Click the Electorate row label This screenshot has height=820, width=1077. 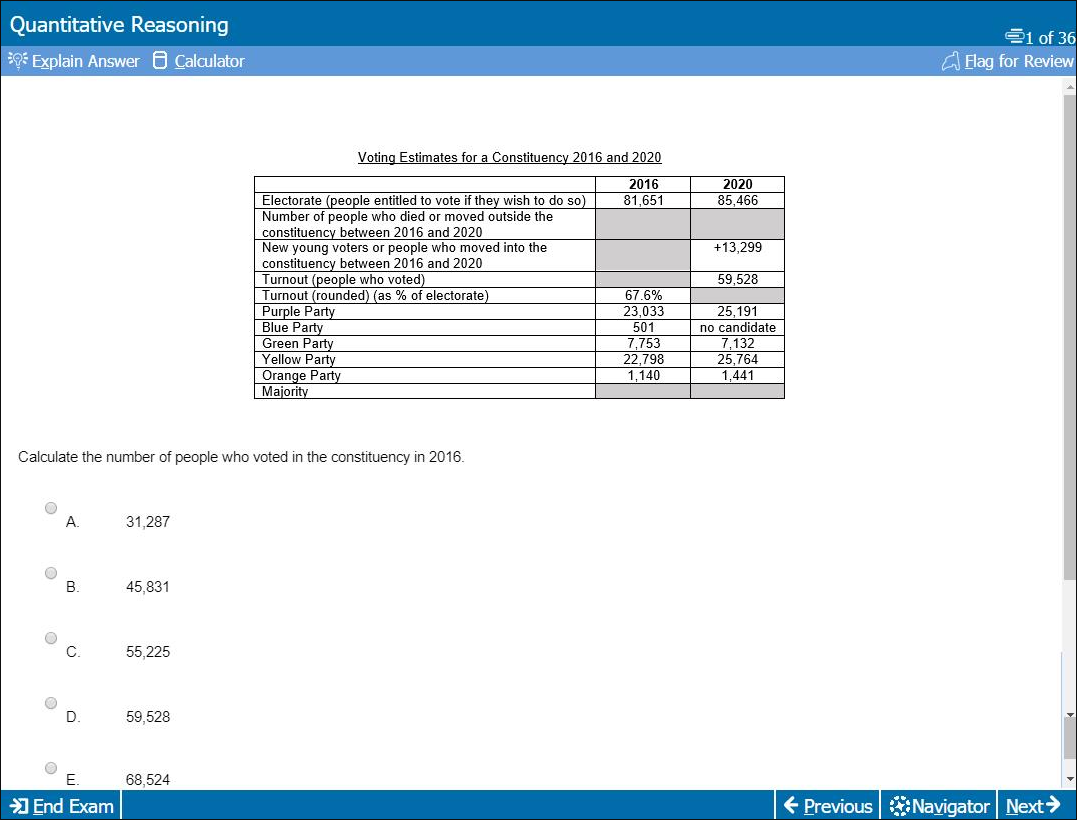click(x=424, y=201)
